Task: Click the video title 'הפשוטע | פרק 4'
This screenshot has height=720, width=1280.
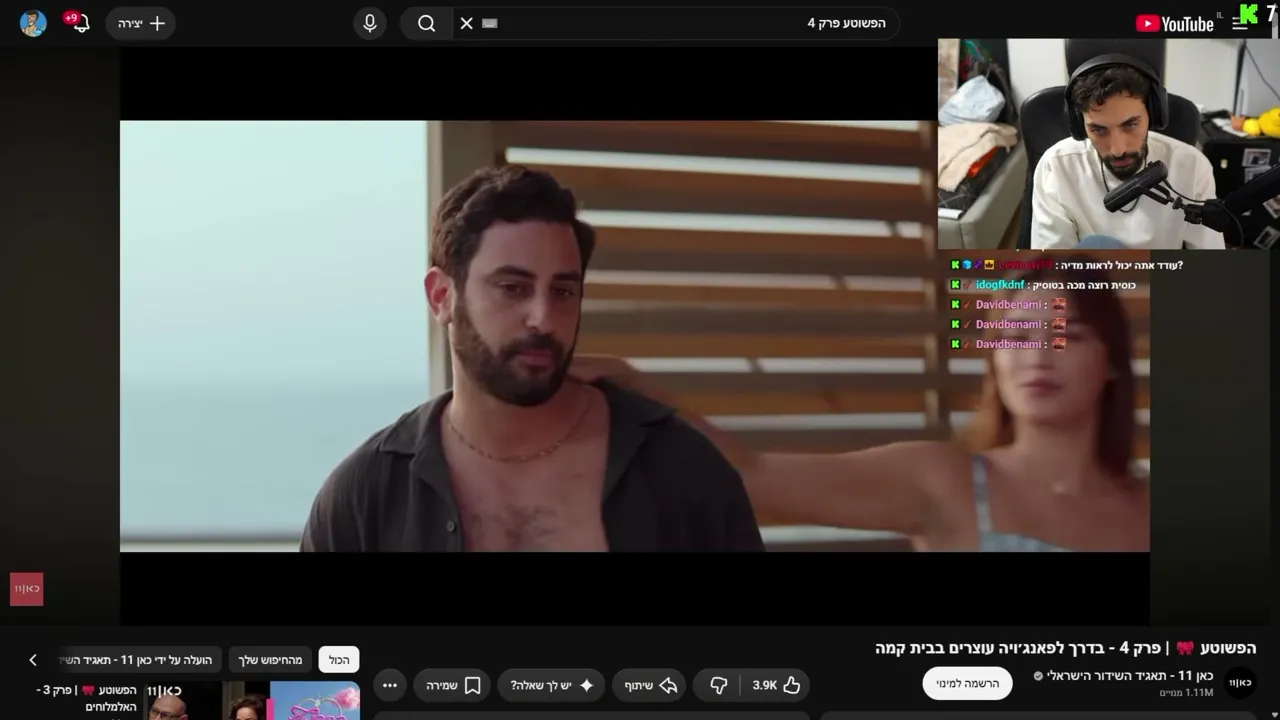Action: (1065, 648)
